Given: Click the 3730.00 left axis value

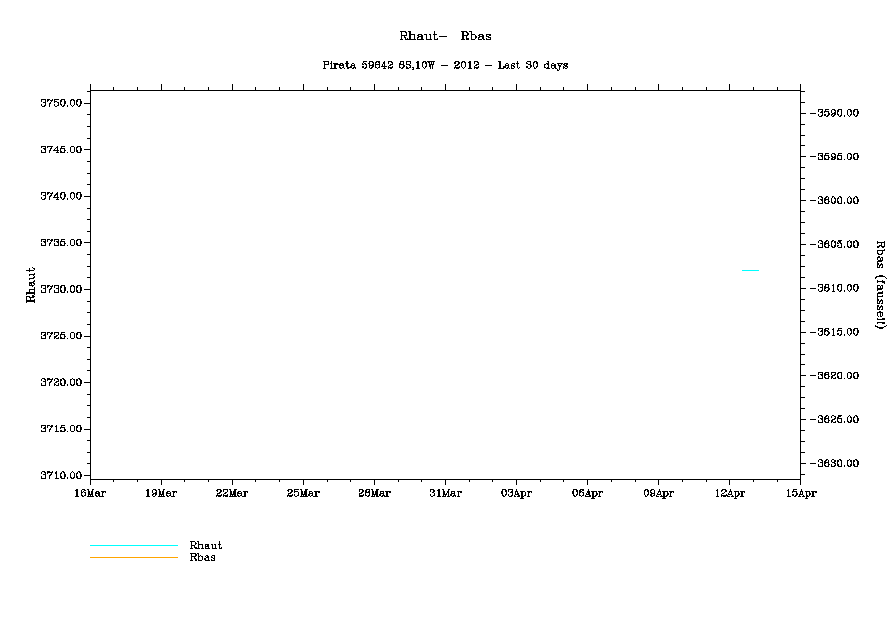Looking at the screenshot, I should click(61, 289).
